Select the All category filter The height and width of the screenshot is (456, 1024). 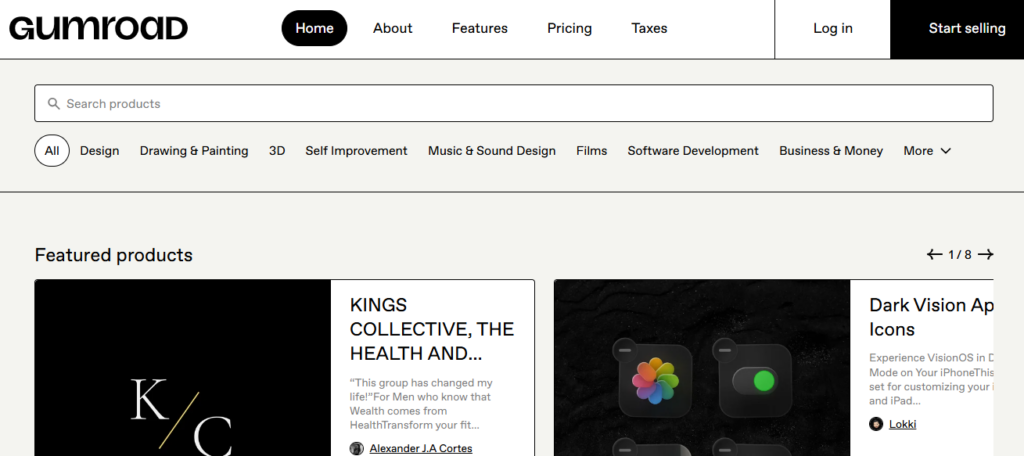pyautogui.click(x=52, y=151)
